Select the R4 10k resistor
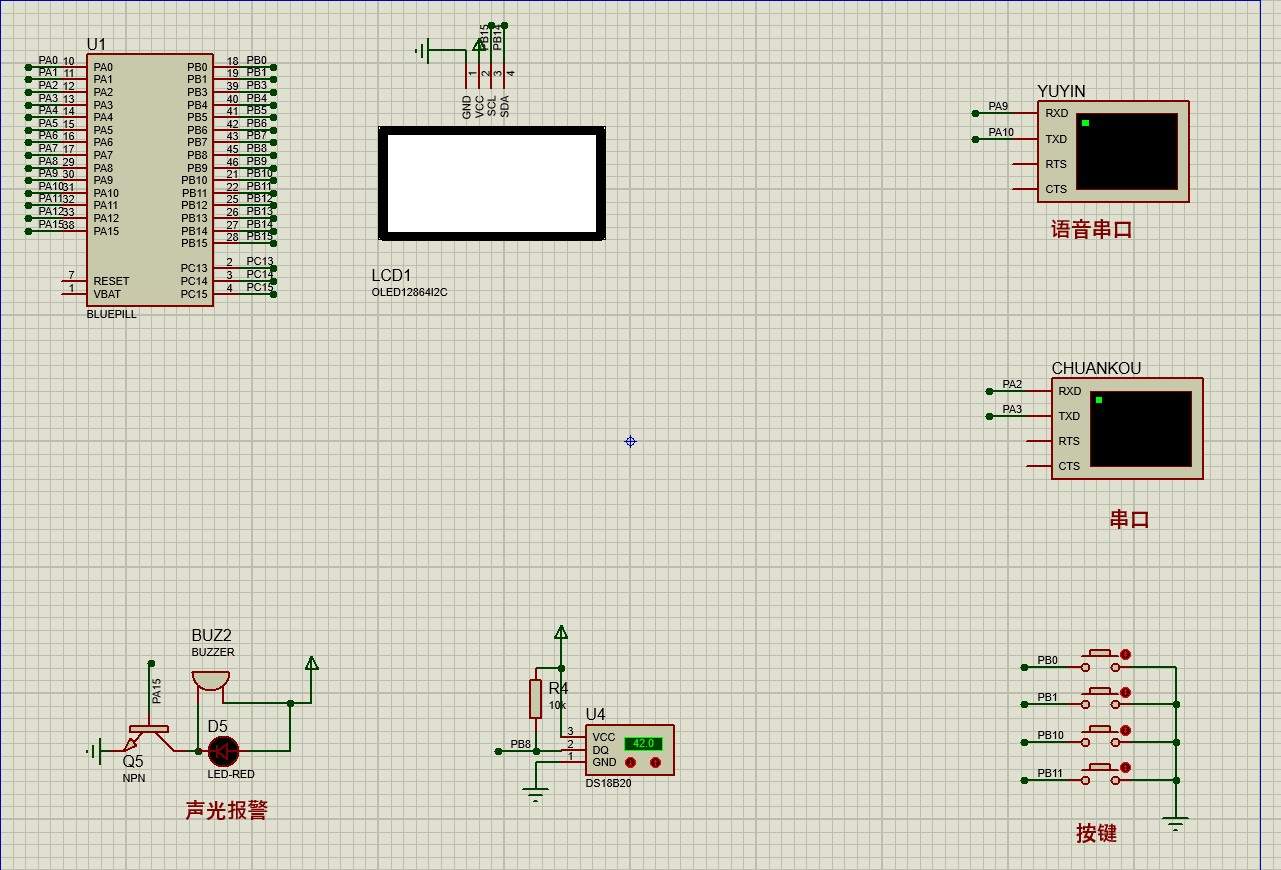Screen dimensions: 1281x870 [536, 698]
